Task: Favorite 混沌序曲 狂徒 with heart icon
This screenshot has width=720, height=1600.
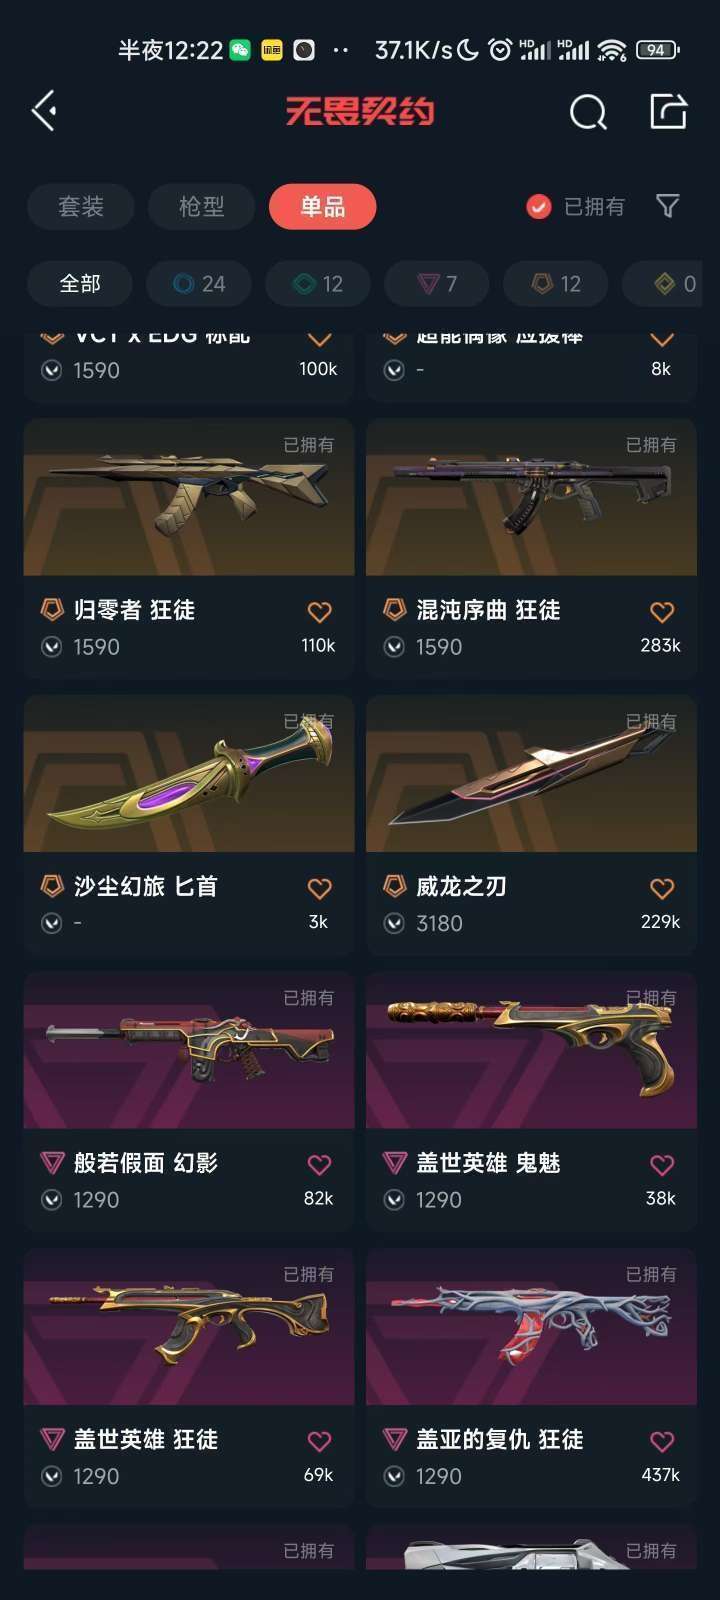Action: pos(662,611)
